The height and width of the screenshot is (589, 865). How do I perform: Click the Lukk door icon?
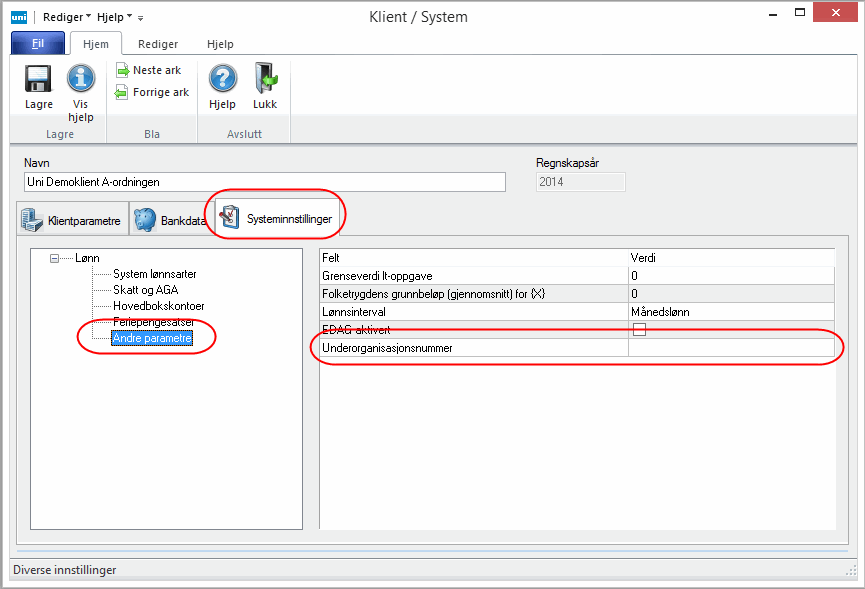(265, 79)
